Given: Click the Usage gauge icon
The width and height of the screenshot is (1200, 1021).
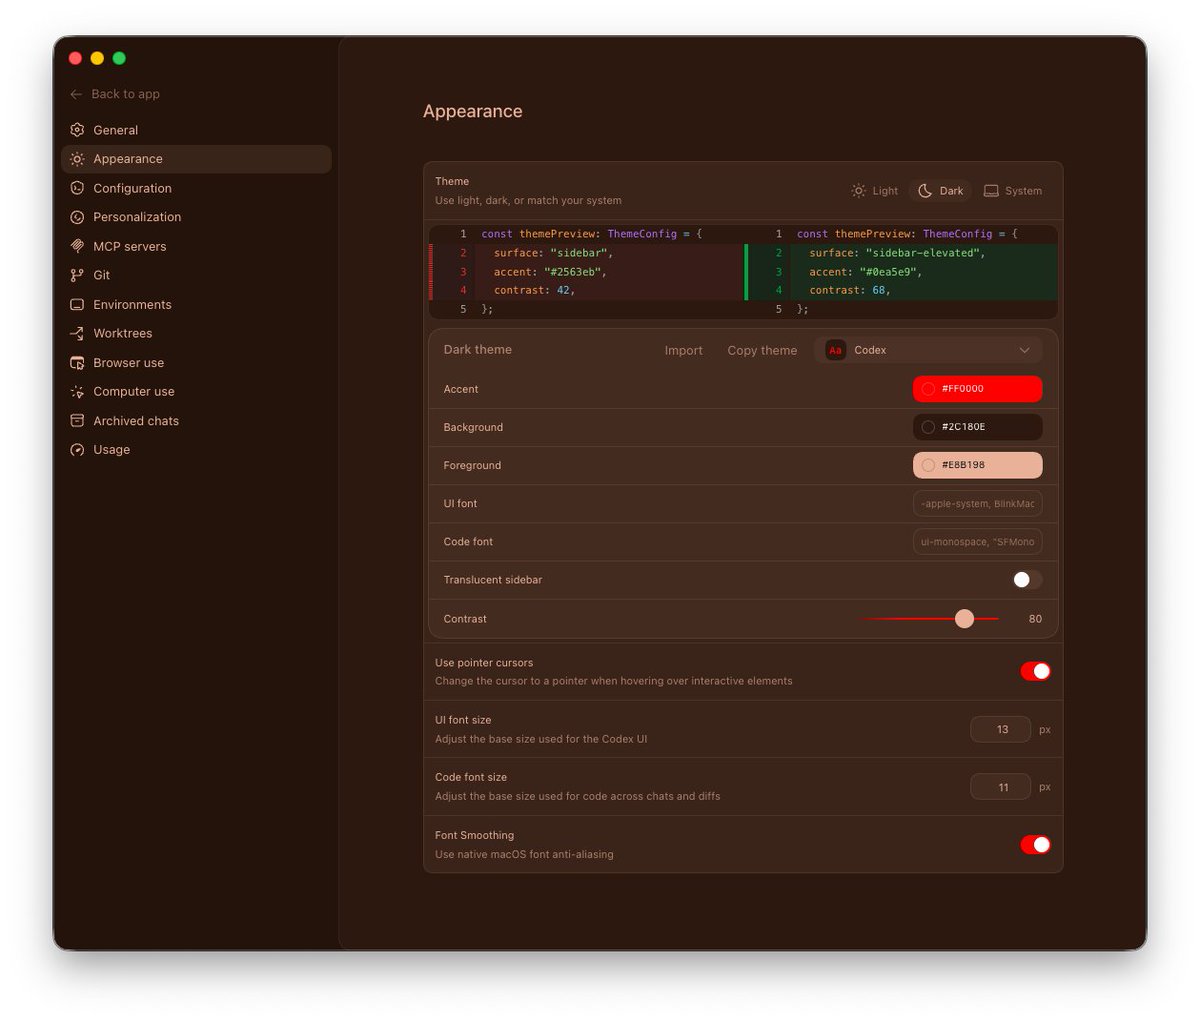Looking at the screenshot, I should (x=77, y=450).
